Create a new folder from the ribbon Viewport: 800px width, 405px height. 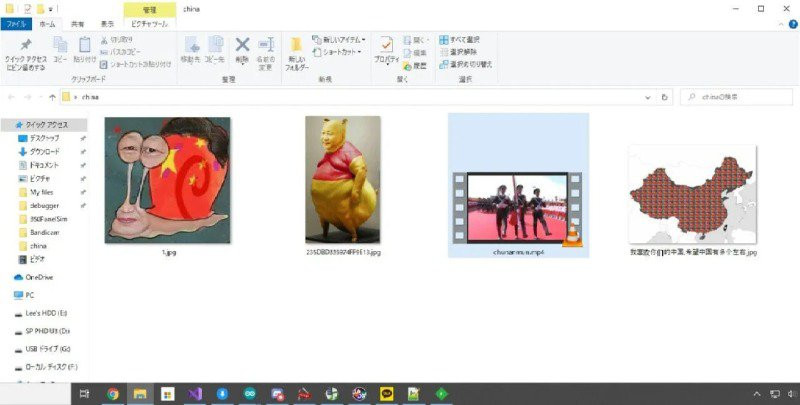(x=297, y=52)
